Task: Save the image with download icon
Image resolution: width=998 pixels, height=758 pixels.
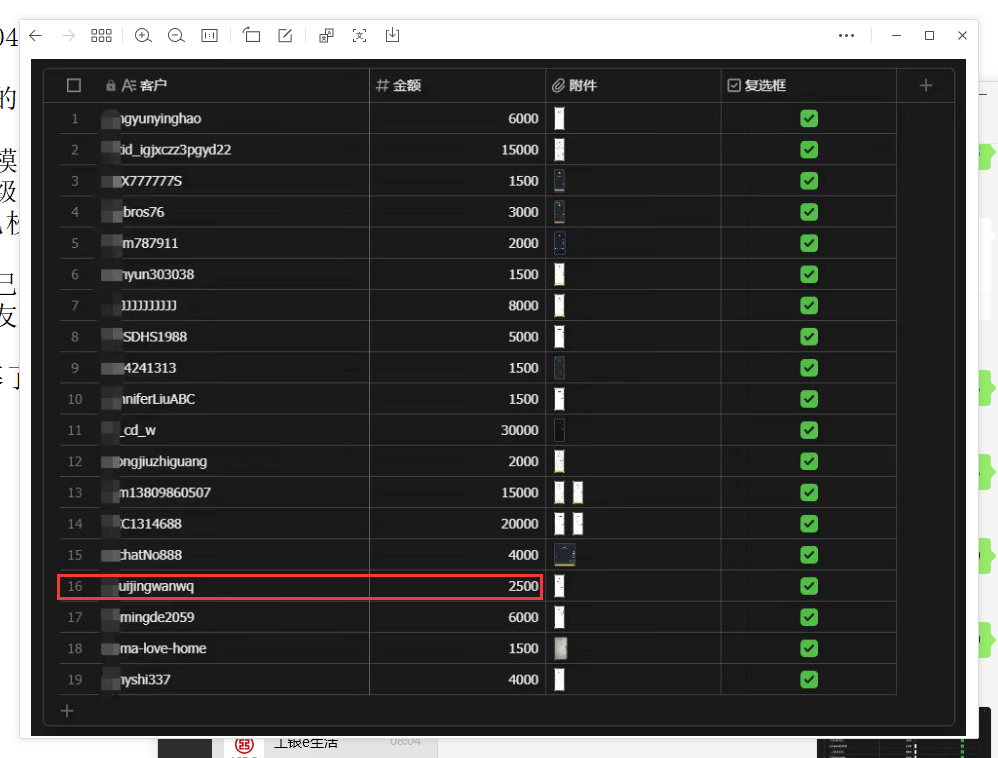Action: pyautogui.click(x=393, y=36)
